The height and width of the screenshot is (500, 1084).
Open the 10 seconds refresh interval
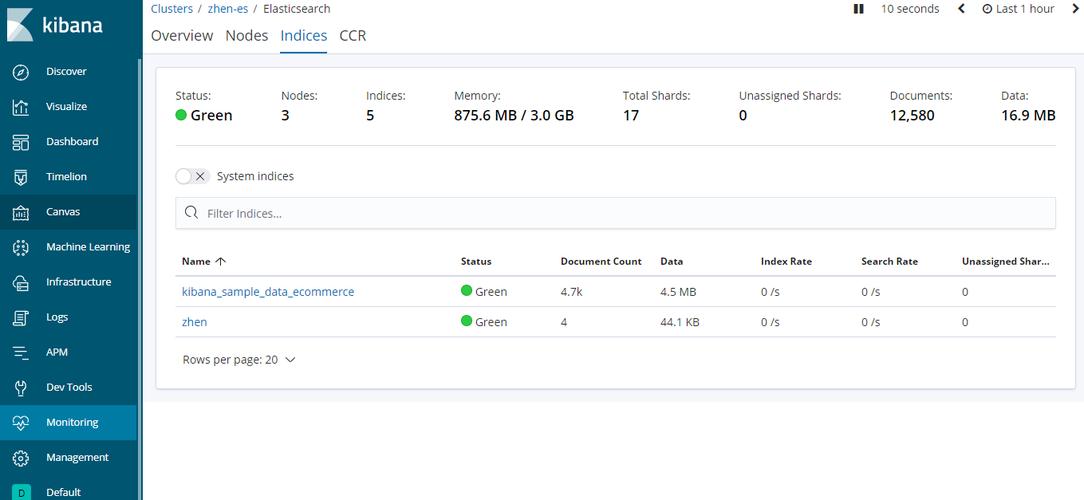click(910, 9)
